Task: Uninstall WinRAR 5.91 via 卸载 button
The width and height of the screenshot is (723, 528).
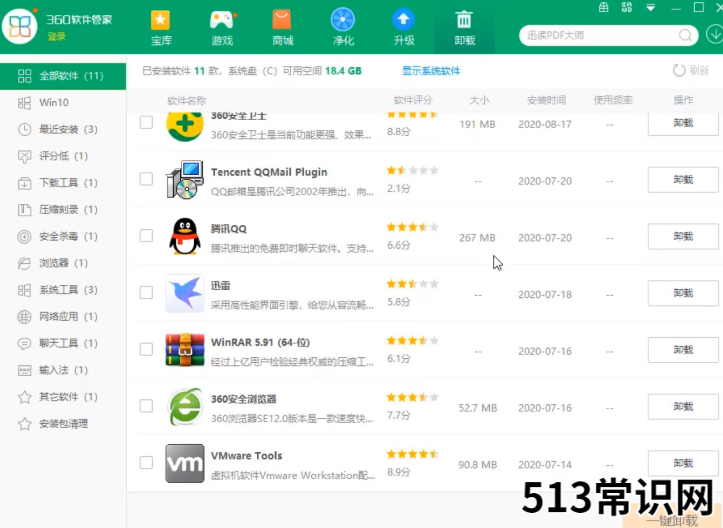Action: point(683,350)
